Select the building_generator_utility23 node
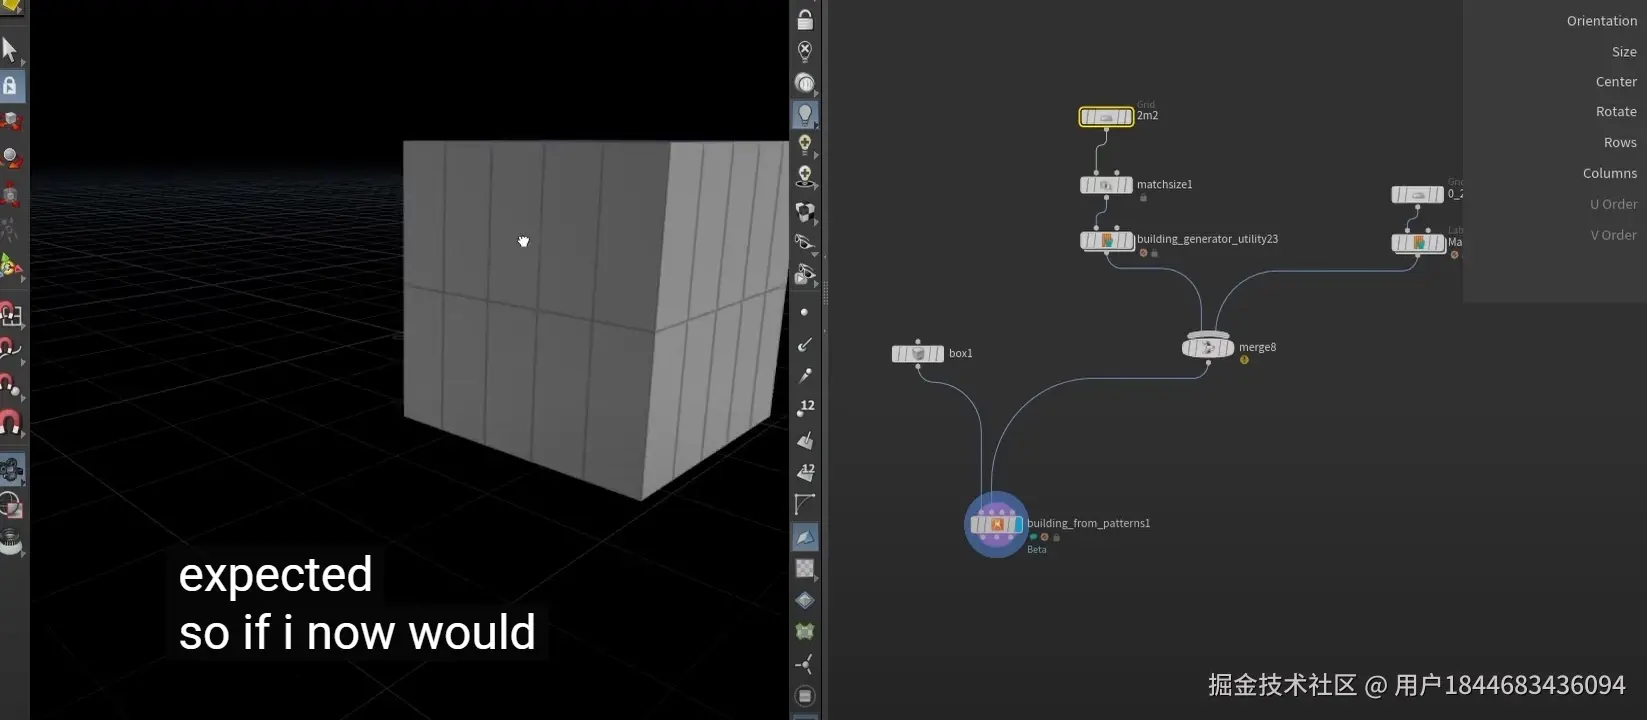 click(x=1106, y=240)
